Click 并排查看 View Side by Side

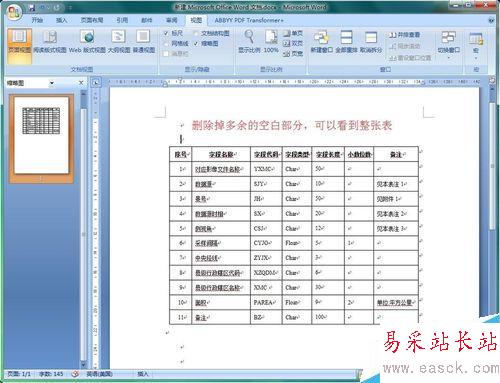click(x=404, y=35)
